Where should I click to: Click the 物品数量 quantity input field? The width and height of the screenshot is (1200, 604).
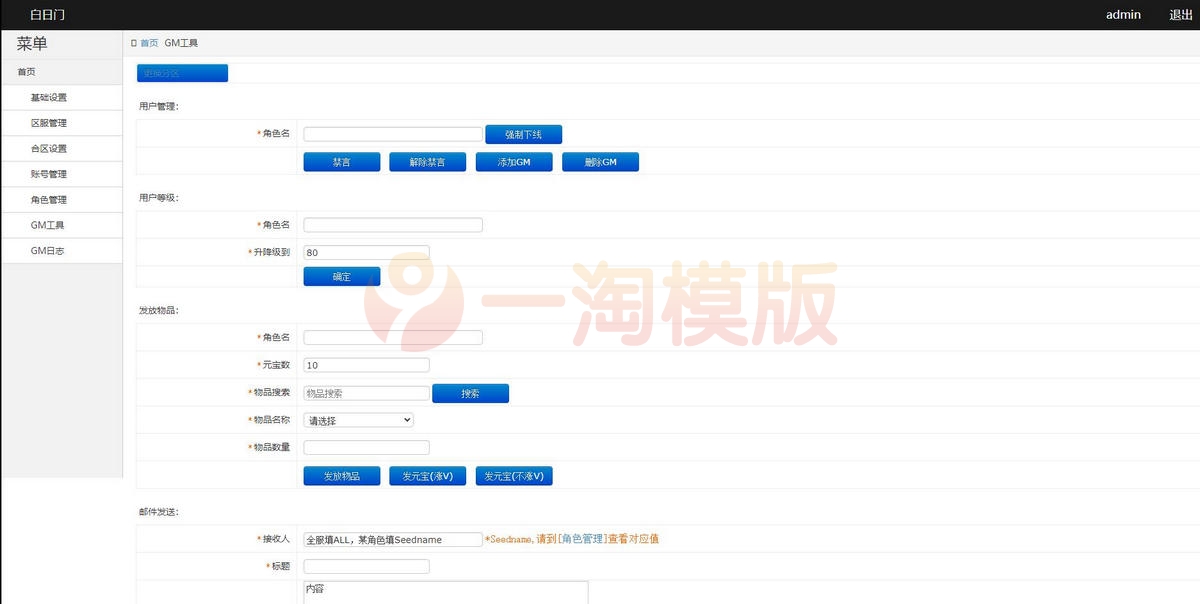click(x=366, y=447)
